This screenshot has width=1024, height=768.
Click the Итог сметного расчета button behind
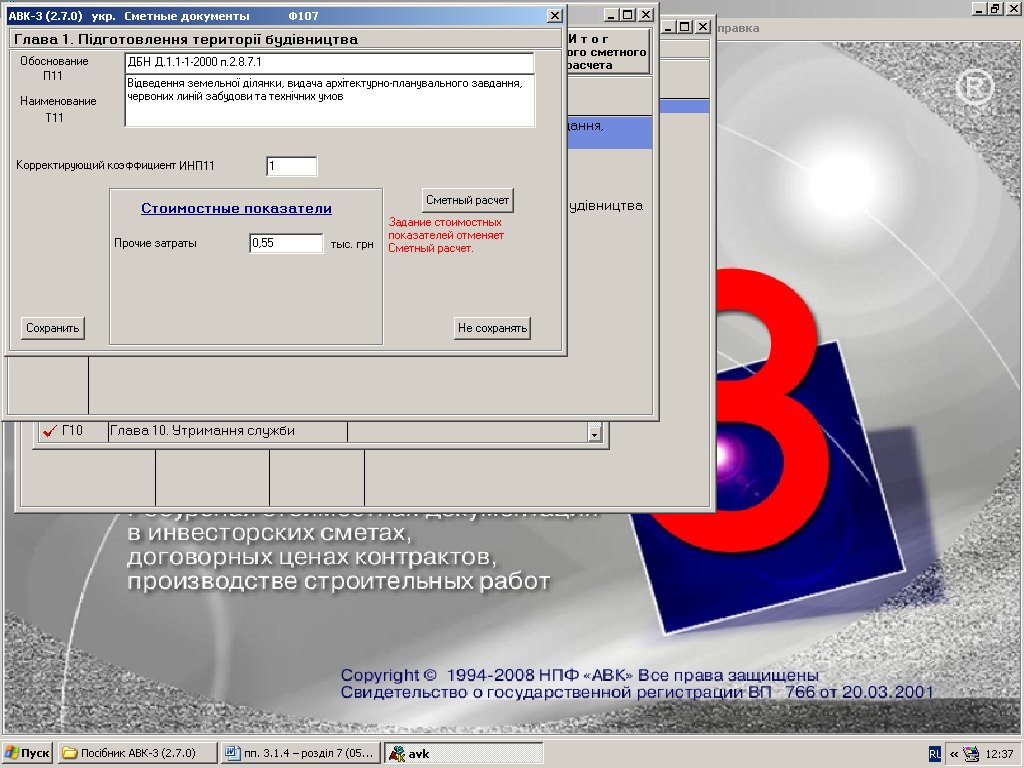[607, 52]
